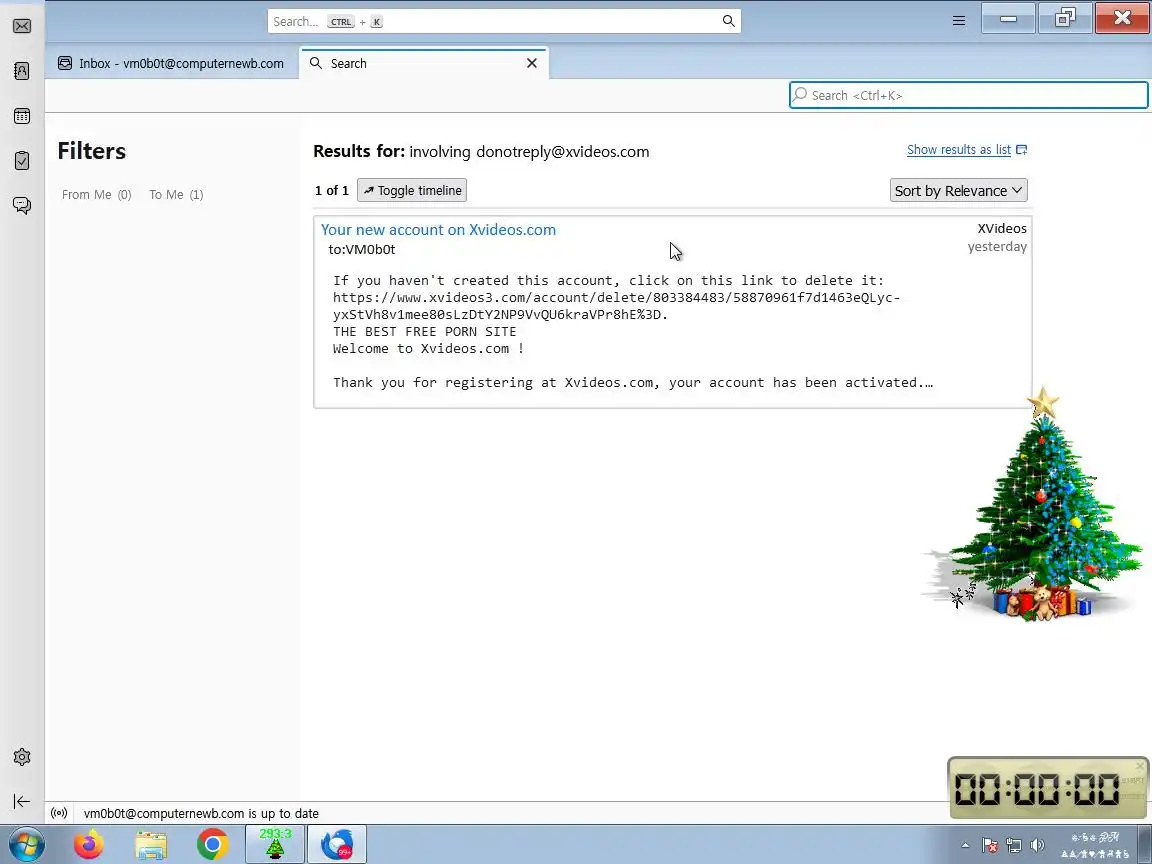Minimize the Thunderbird window
This screenshot has width=1152, height=864.
[x=1008, y=18]
